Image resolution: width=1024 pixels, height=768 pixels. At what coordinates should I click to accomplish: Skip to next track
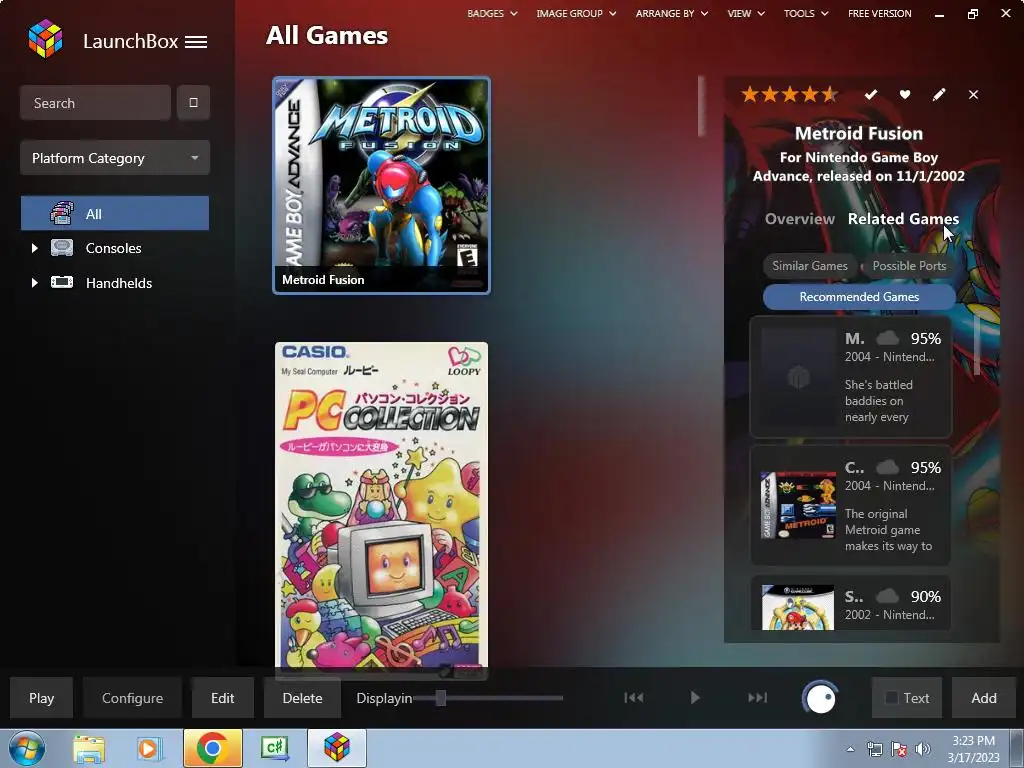(757, 697)
